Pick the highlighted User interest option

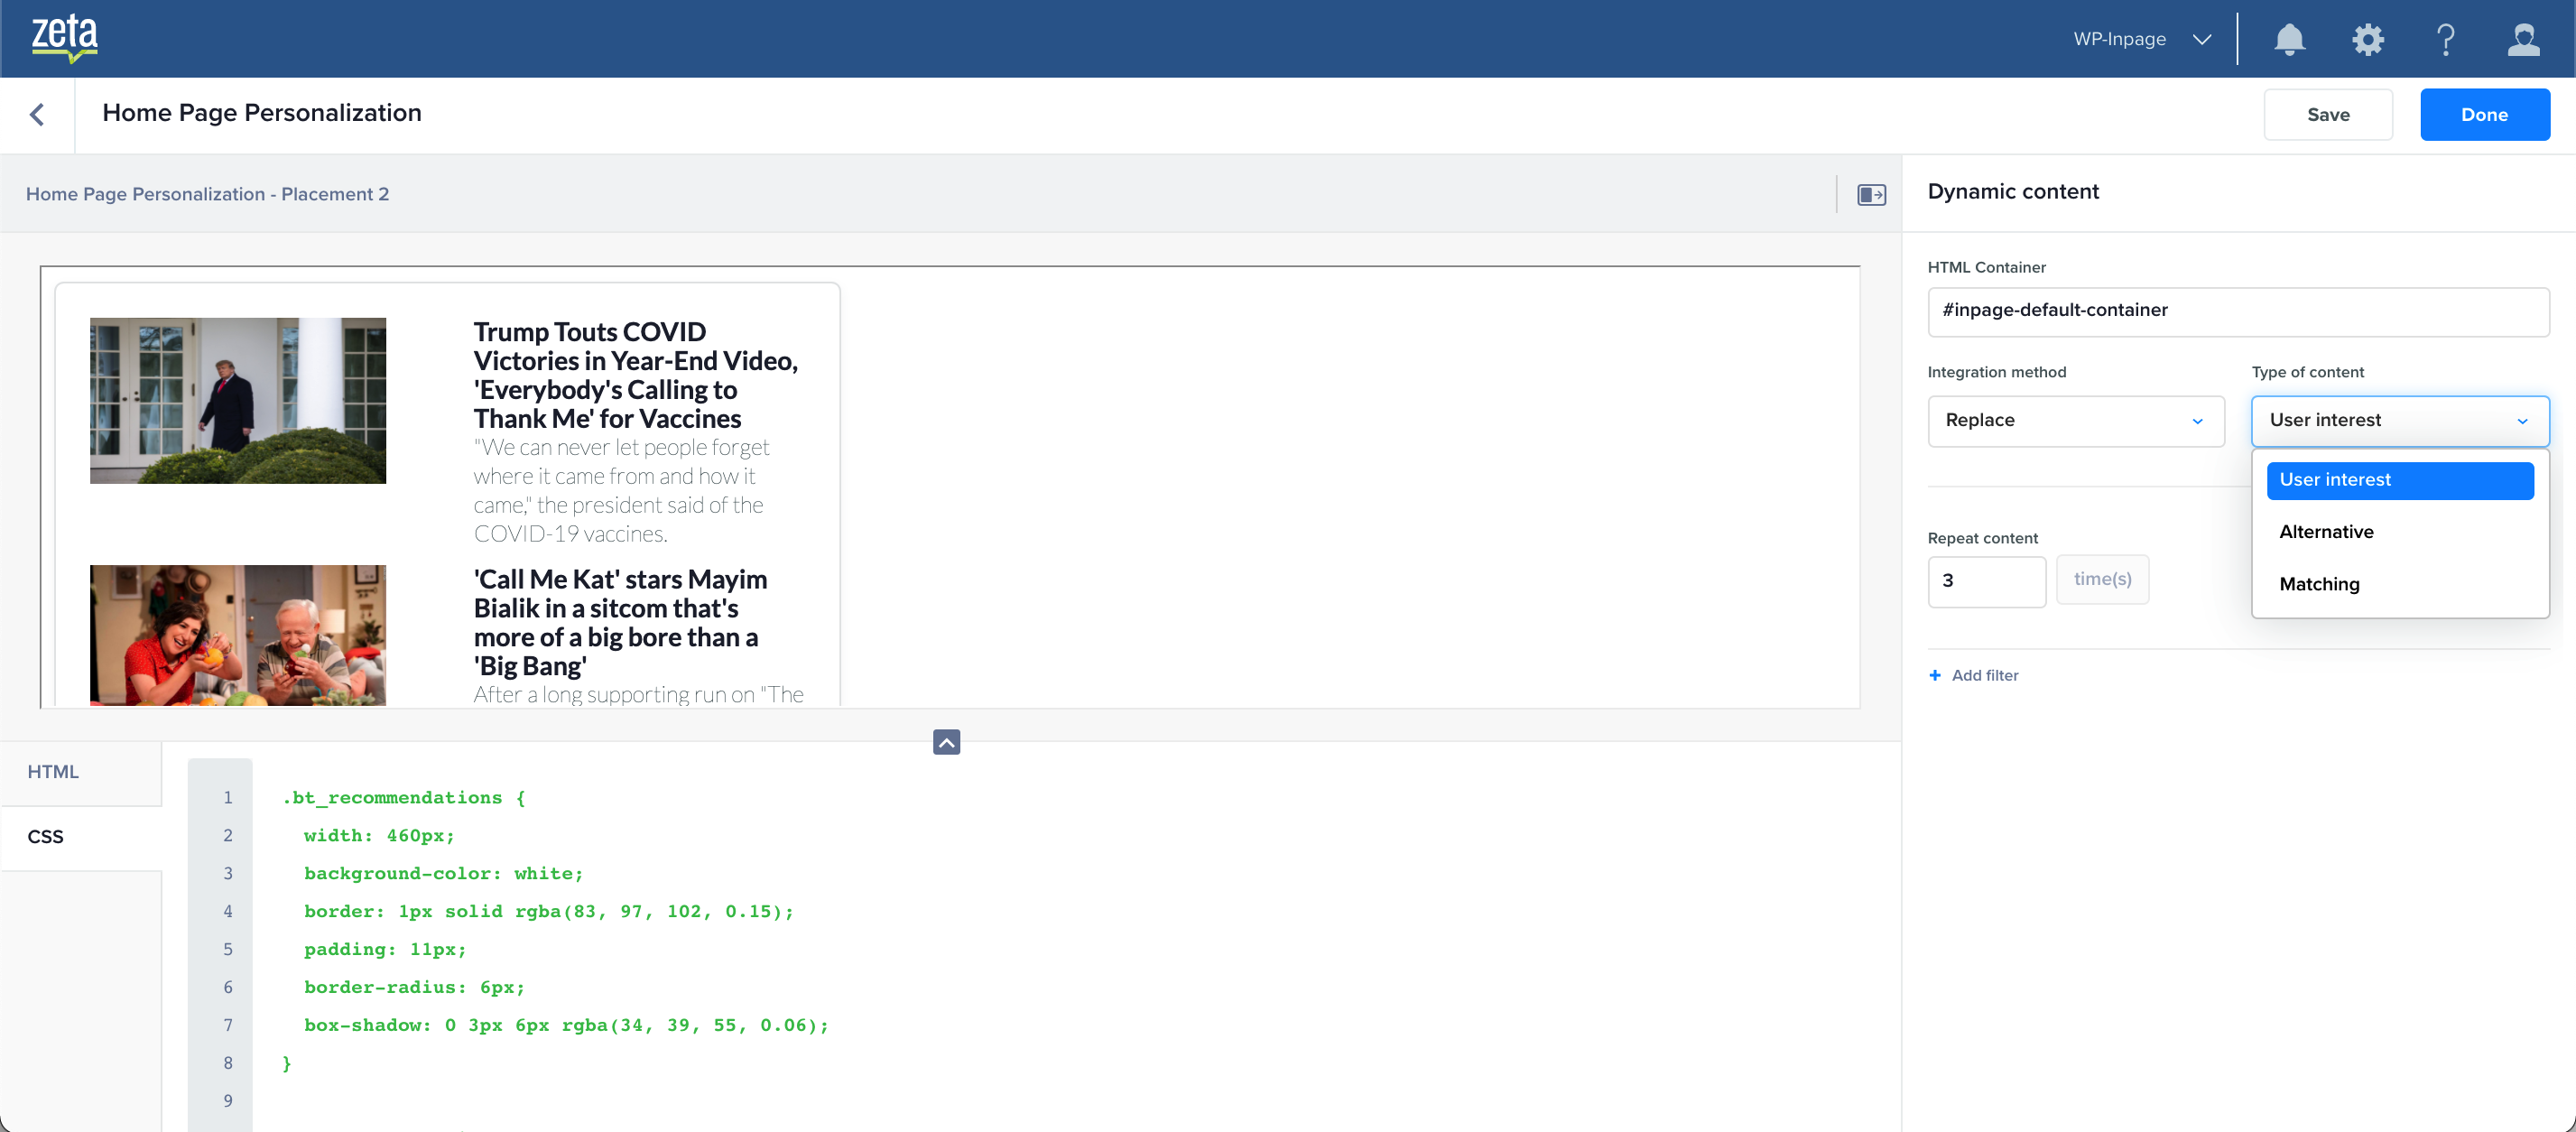pyautogui.click(x=2399, y=480)
